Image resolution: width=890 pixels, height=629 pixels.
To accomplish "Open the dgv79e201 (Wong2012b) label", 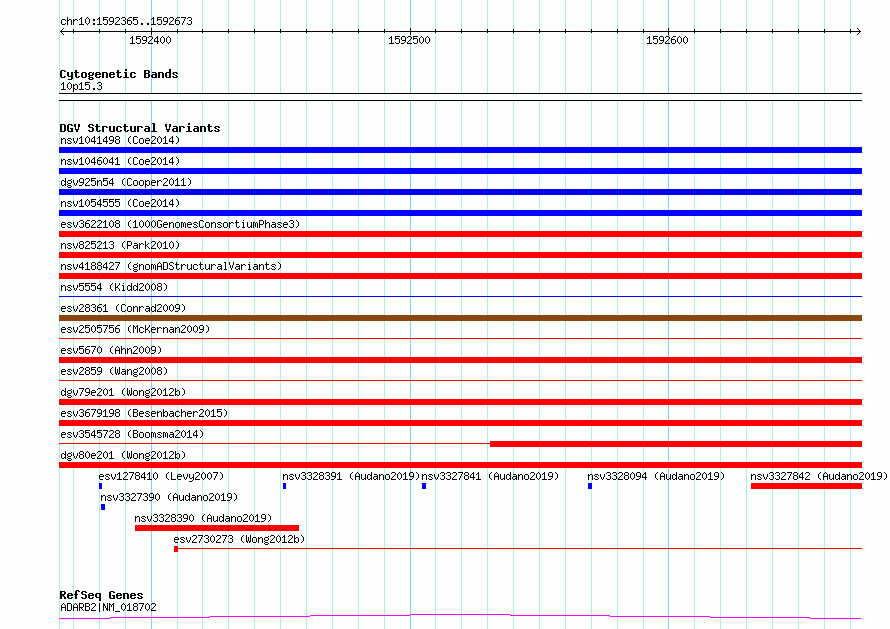I will click(123, 392).
